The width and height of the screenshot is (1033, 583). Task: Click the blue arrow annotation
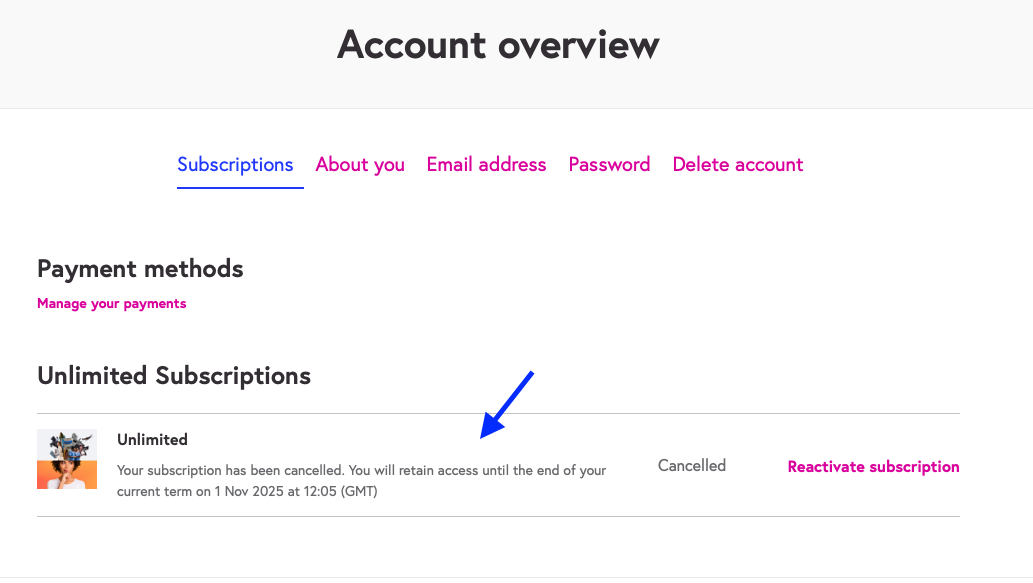[x=506, y=404]
